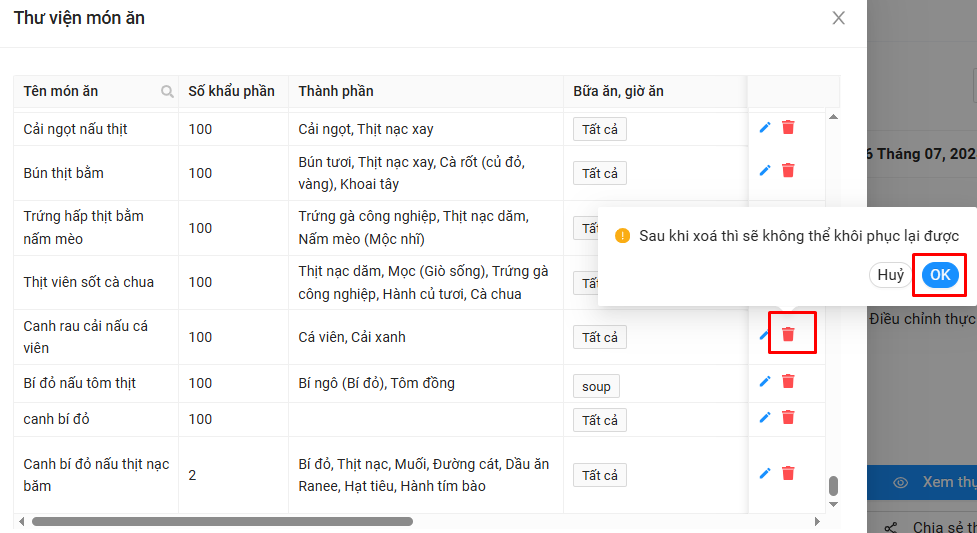The height and width of the screenshot is (533, 977).
Task: Open the pencil editor for canh bí đỏ
Action: click(x=765, y=417)
